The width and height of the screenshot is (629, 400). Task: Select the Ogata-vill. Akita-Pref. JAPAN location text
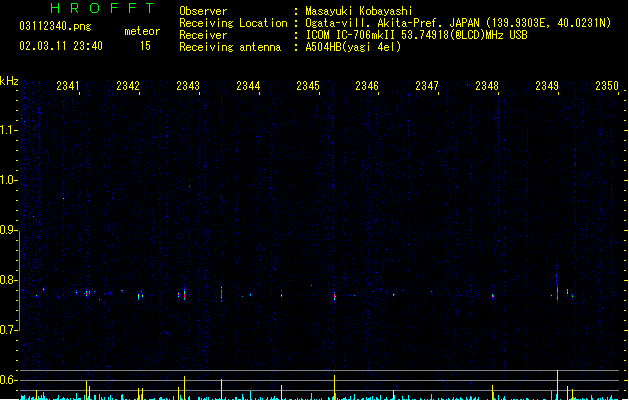tap(458, 23)
